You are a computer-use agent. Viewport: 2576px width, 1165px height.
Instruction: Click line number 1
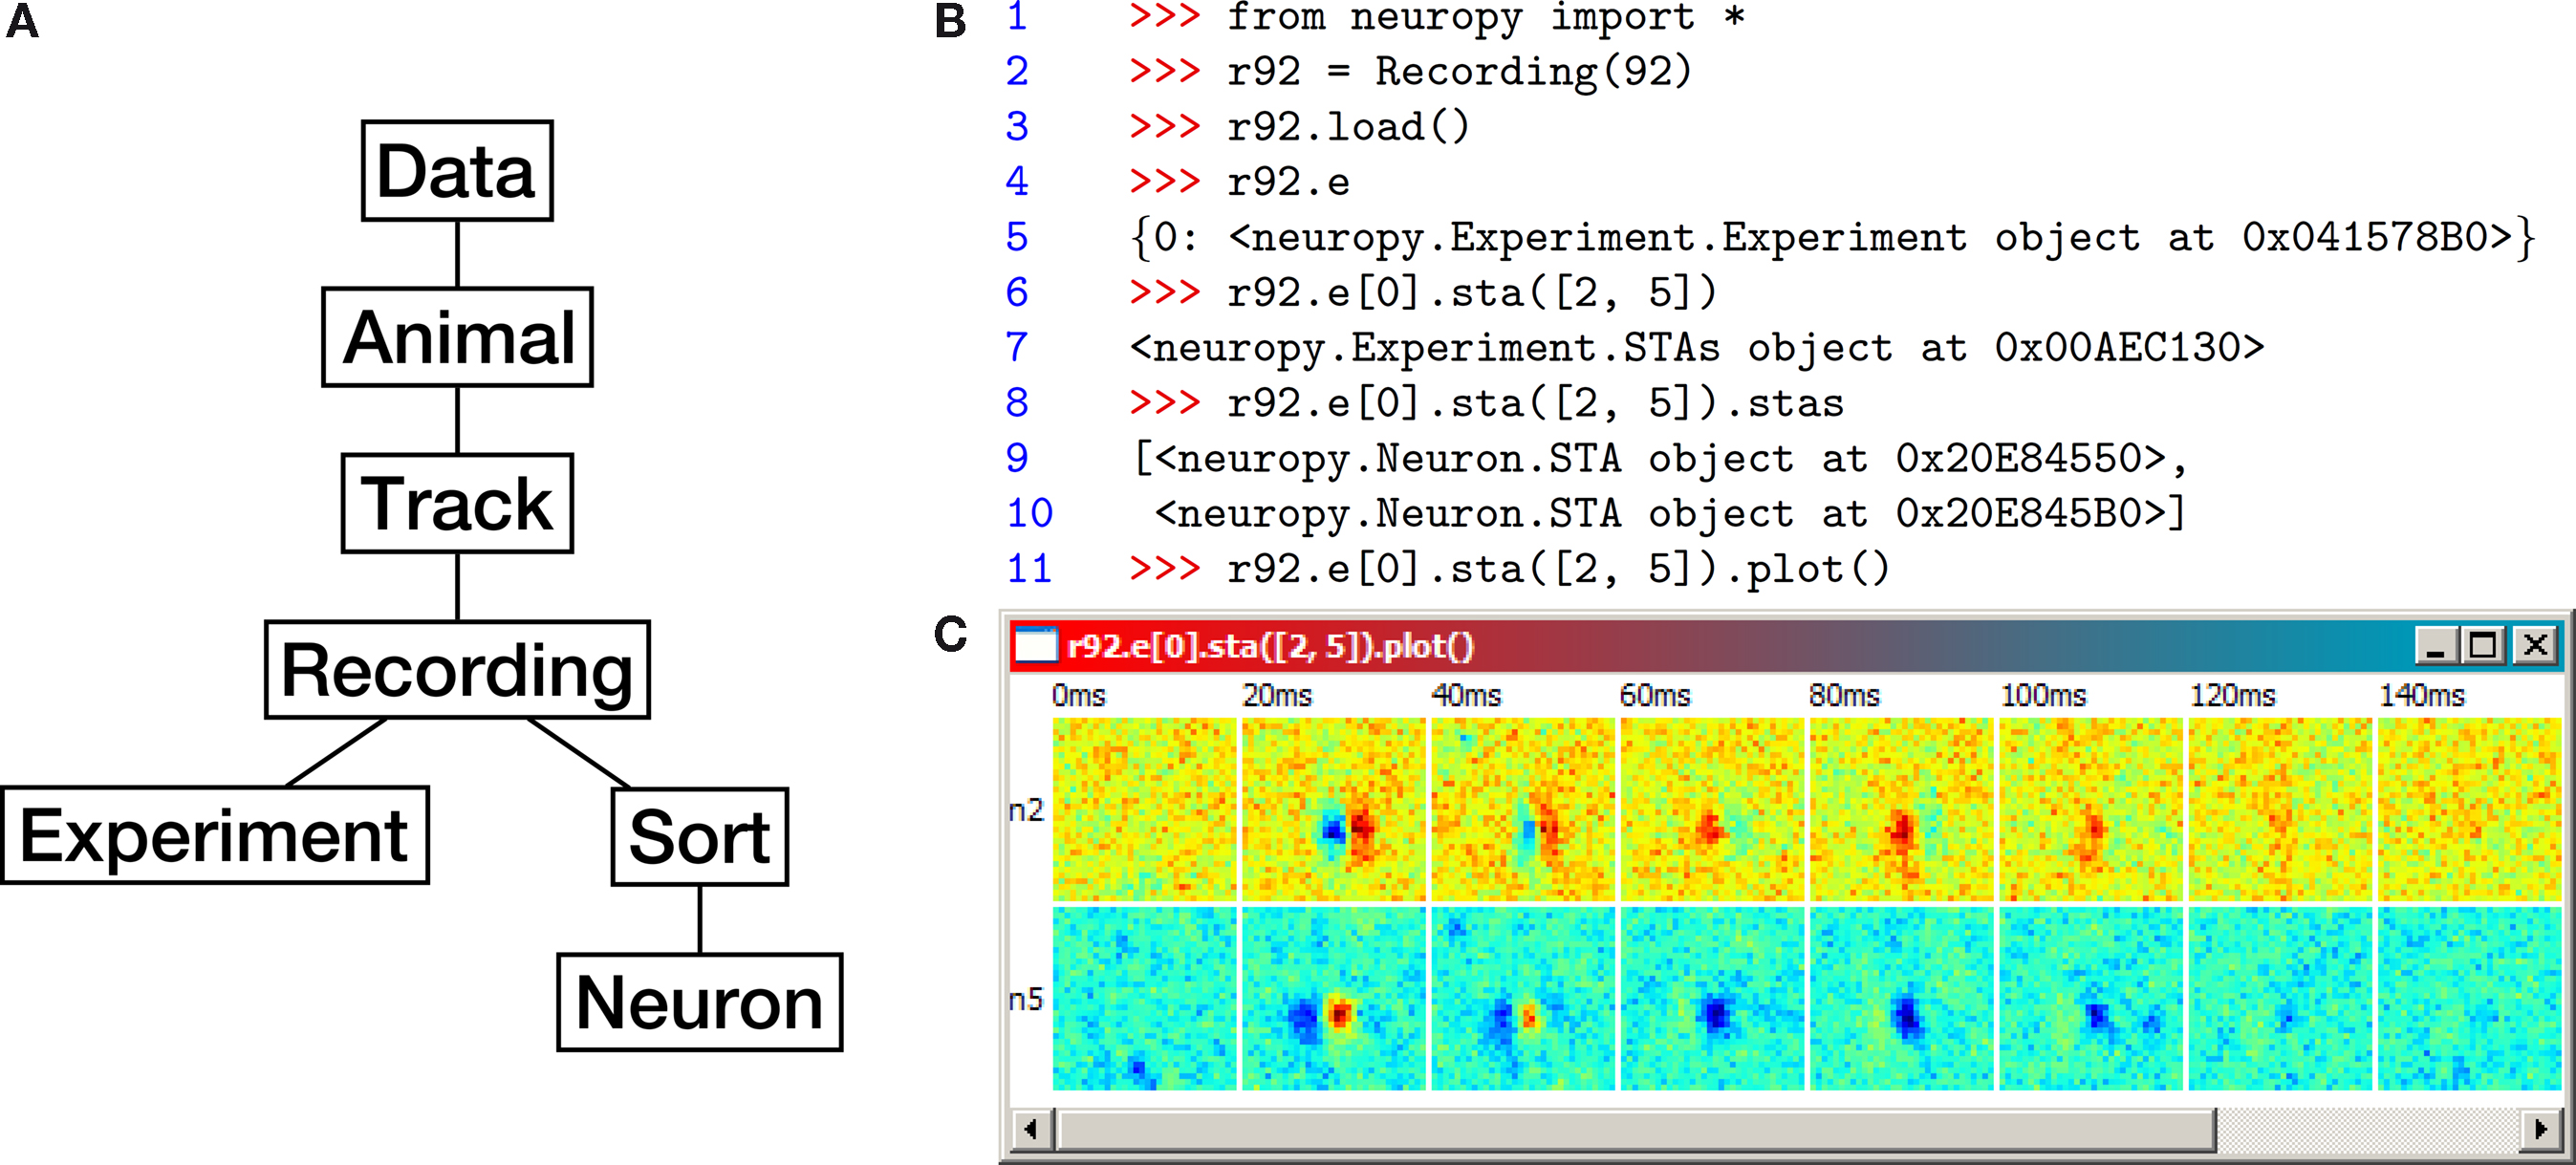tap(1017, 17)
